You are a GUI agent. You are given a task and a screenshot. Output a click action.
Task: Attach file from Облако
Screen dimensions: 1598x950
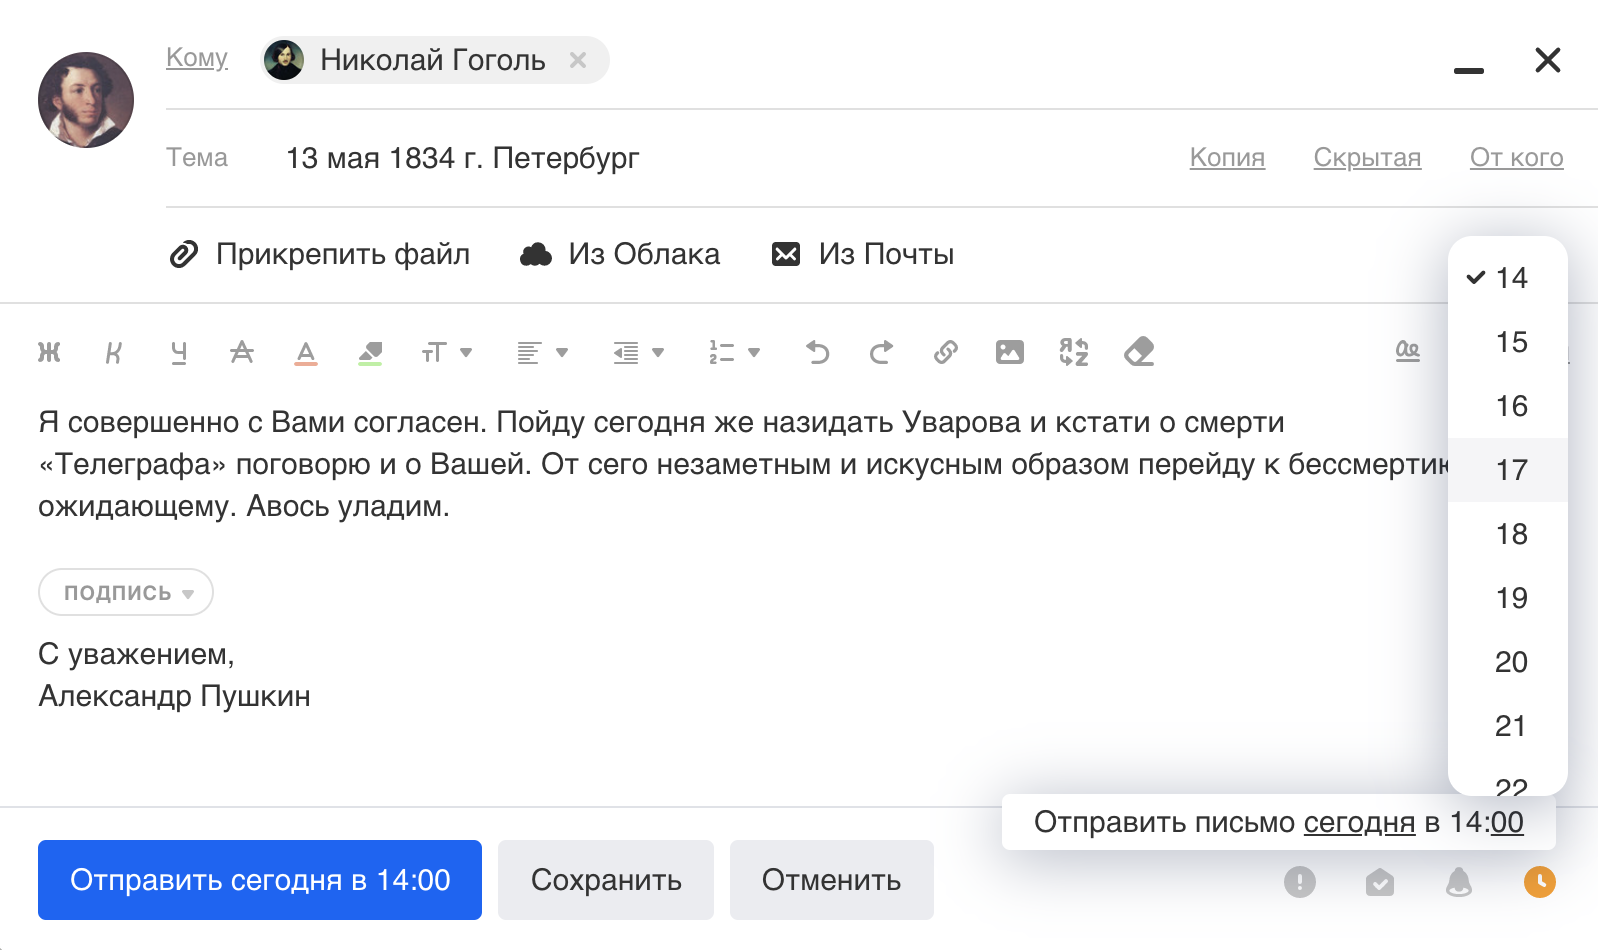pyautogui.click(x=620, y=254)
